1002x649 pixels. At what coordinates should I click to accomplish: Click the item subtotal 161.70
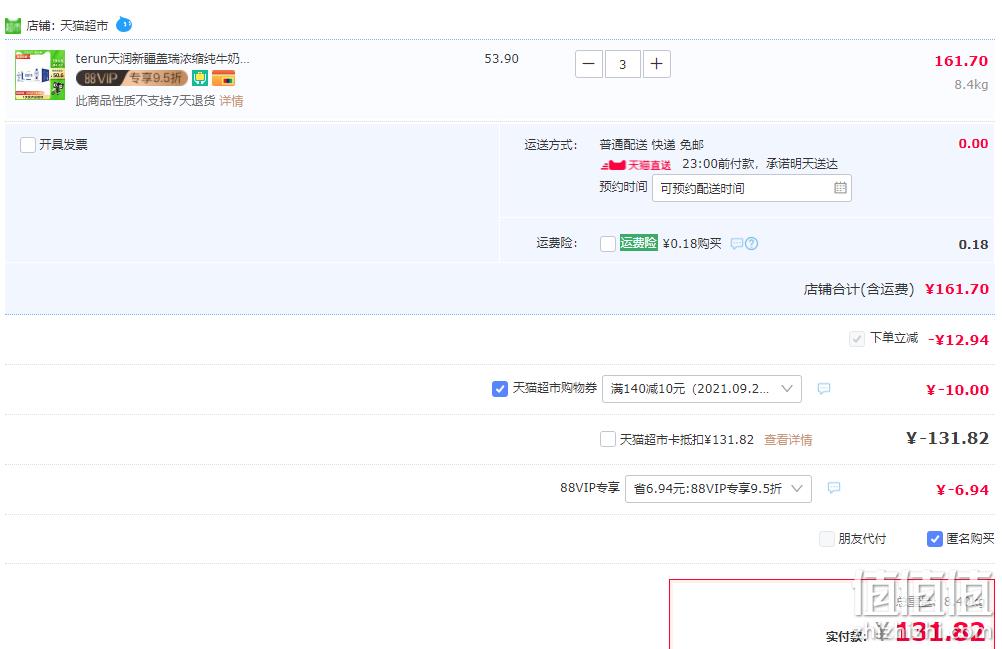coord(961,61)
